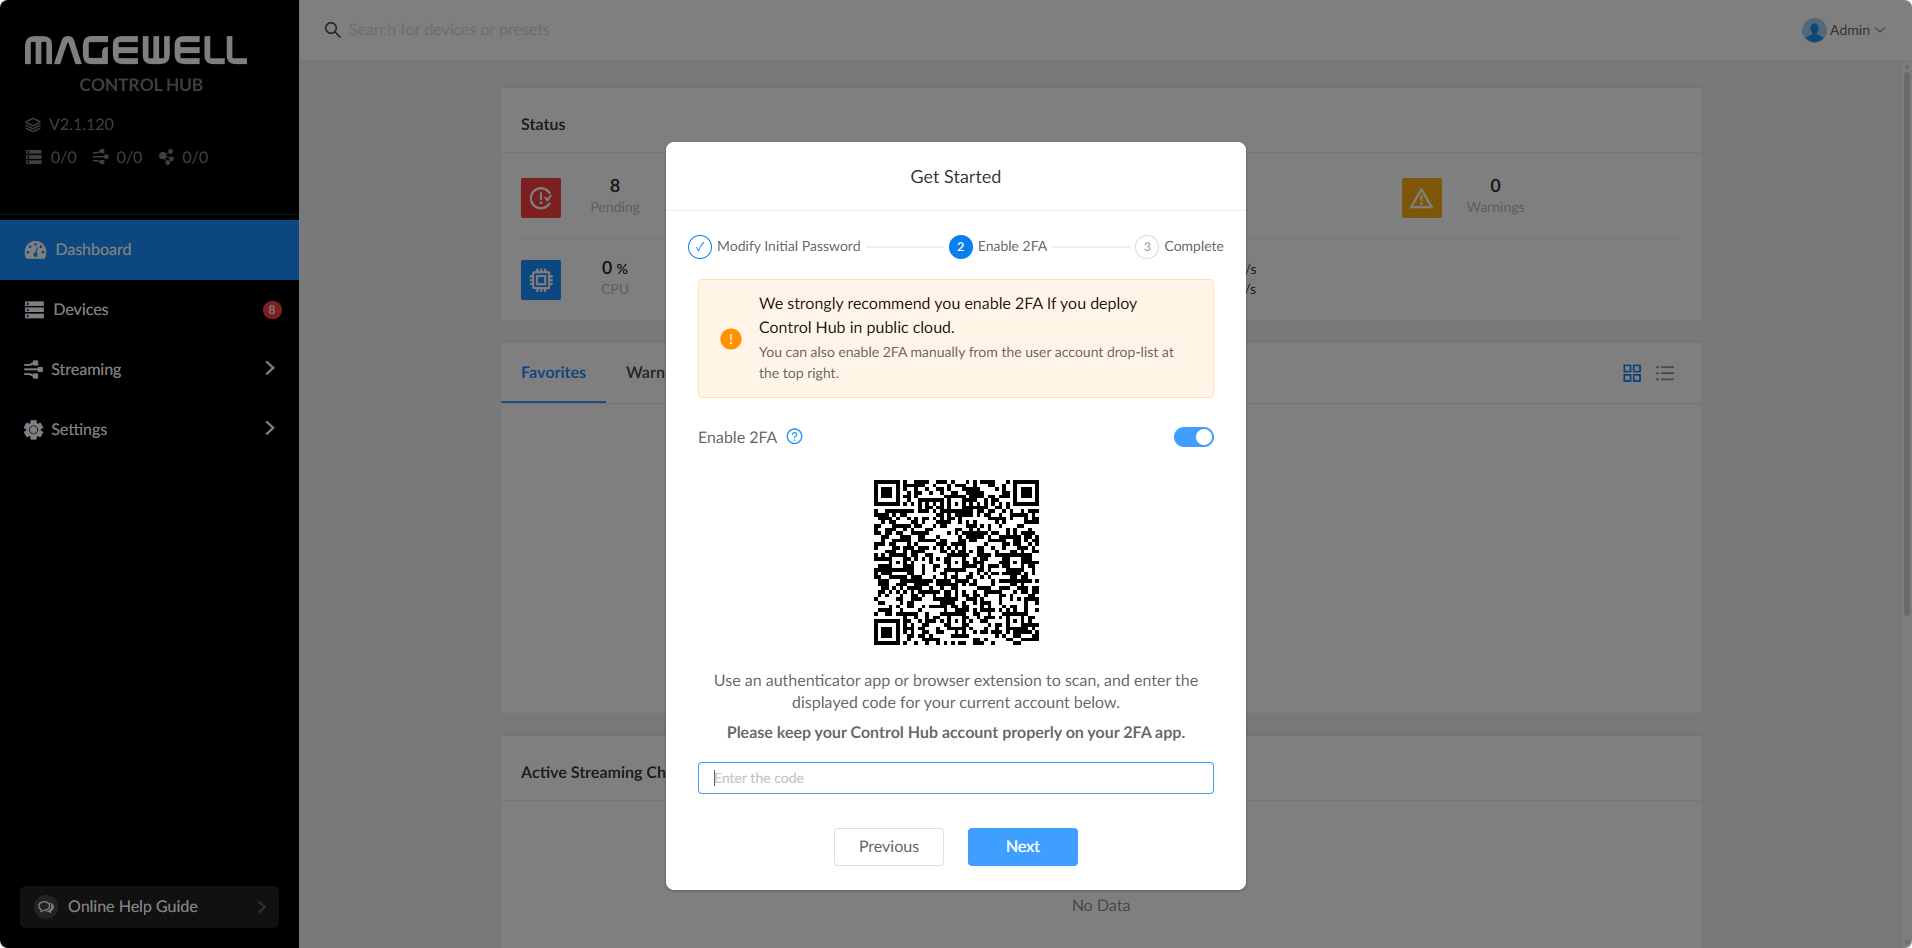Click the Admin user avatar icon
The image size is (1912, 948).
click(1814, 30)
